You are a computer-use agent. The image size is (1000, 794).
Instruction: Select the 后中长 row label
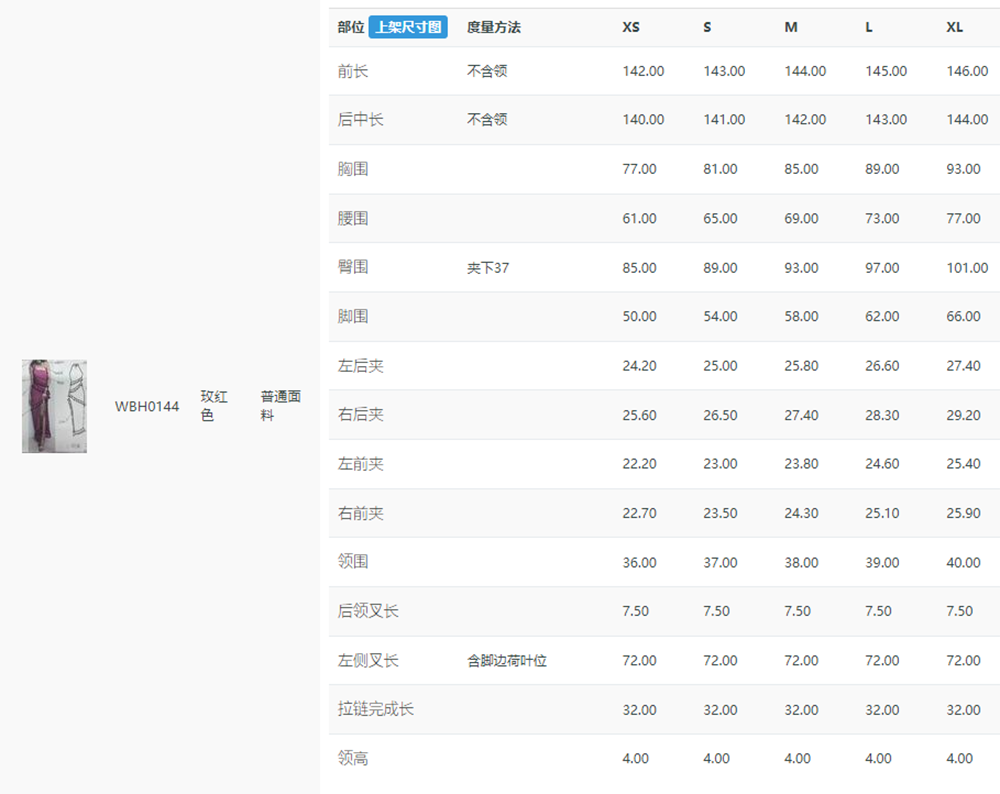(x=360, y=119)
